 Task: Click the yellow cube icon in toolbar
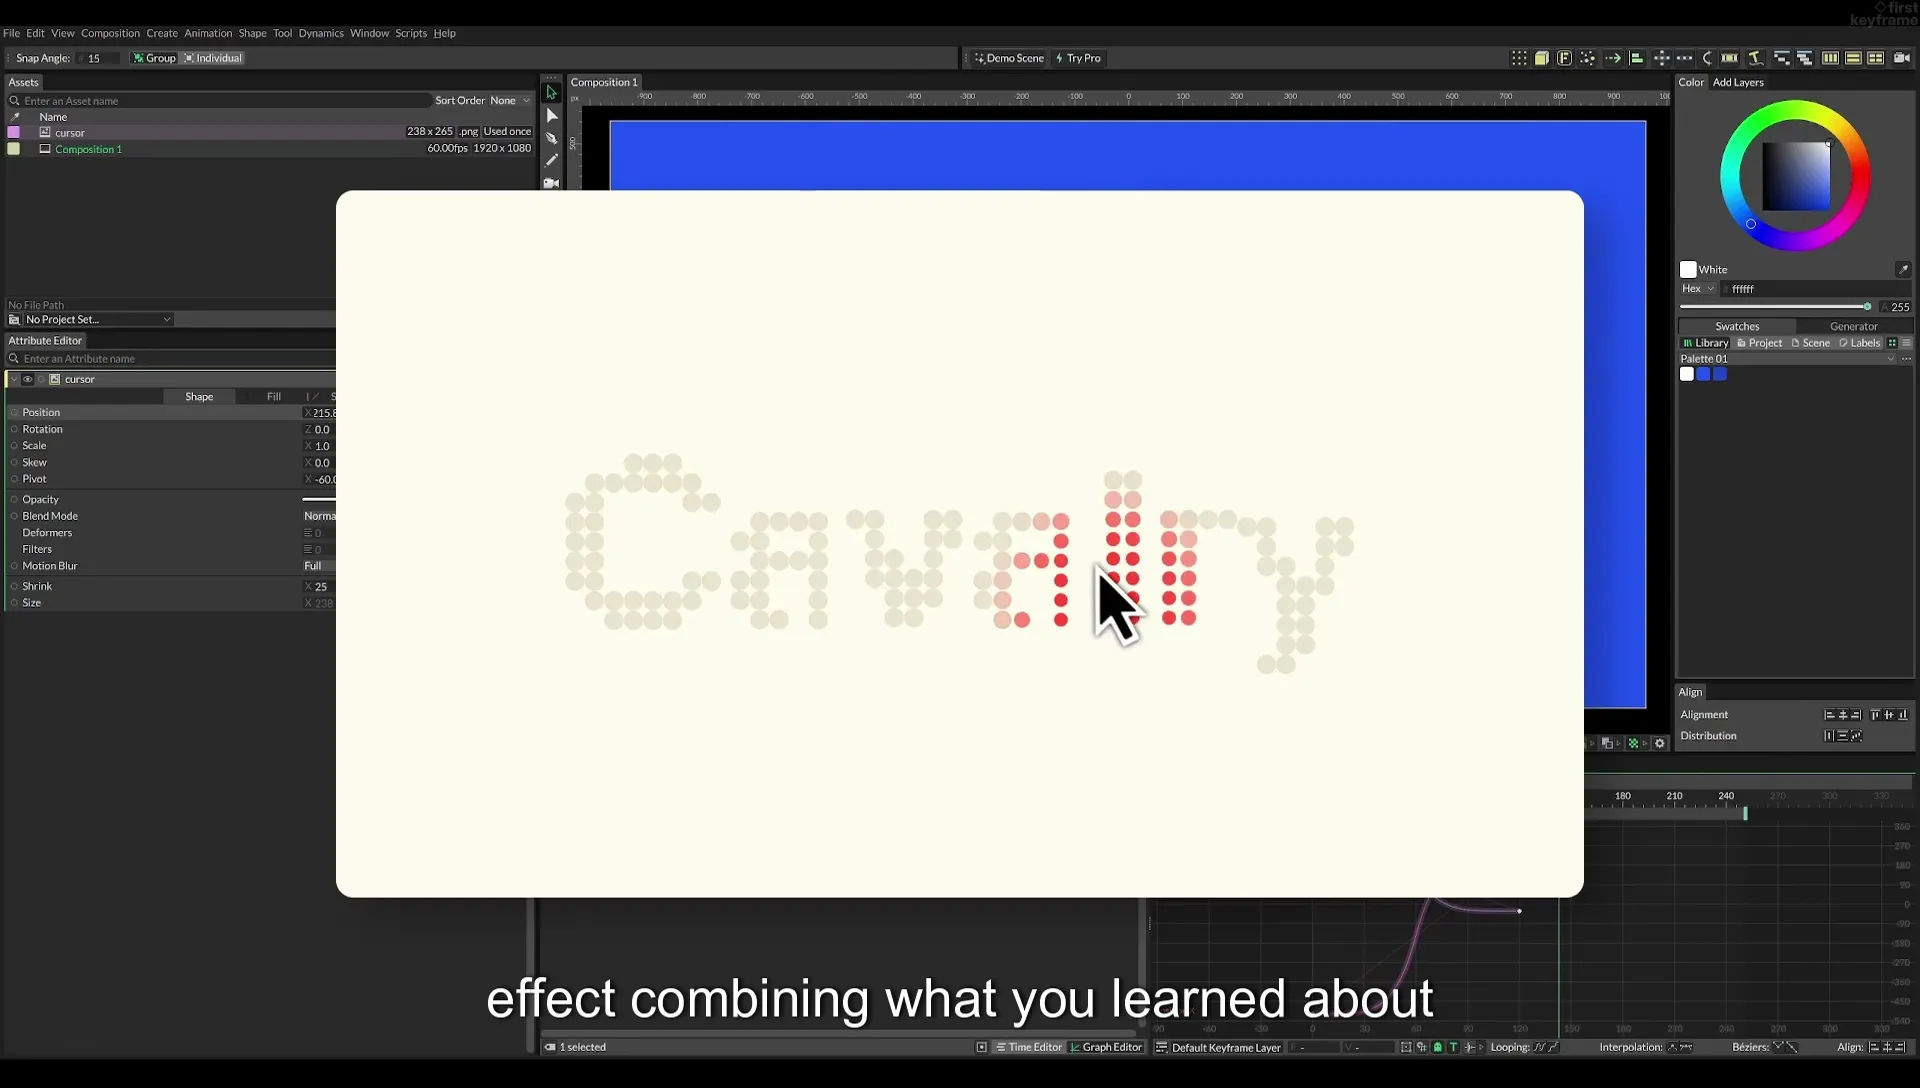point(1542,58)
